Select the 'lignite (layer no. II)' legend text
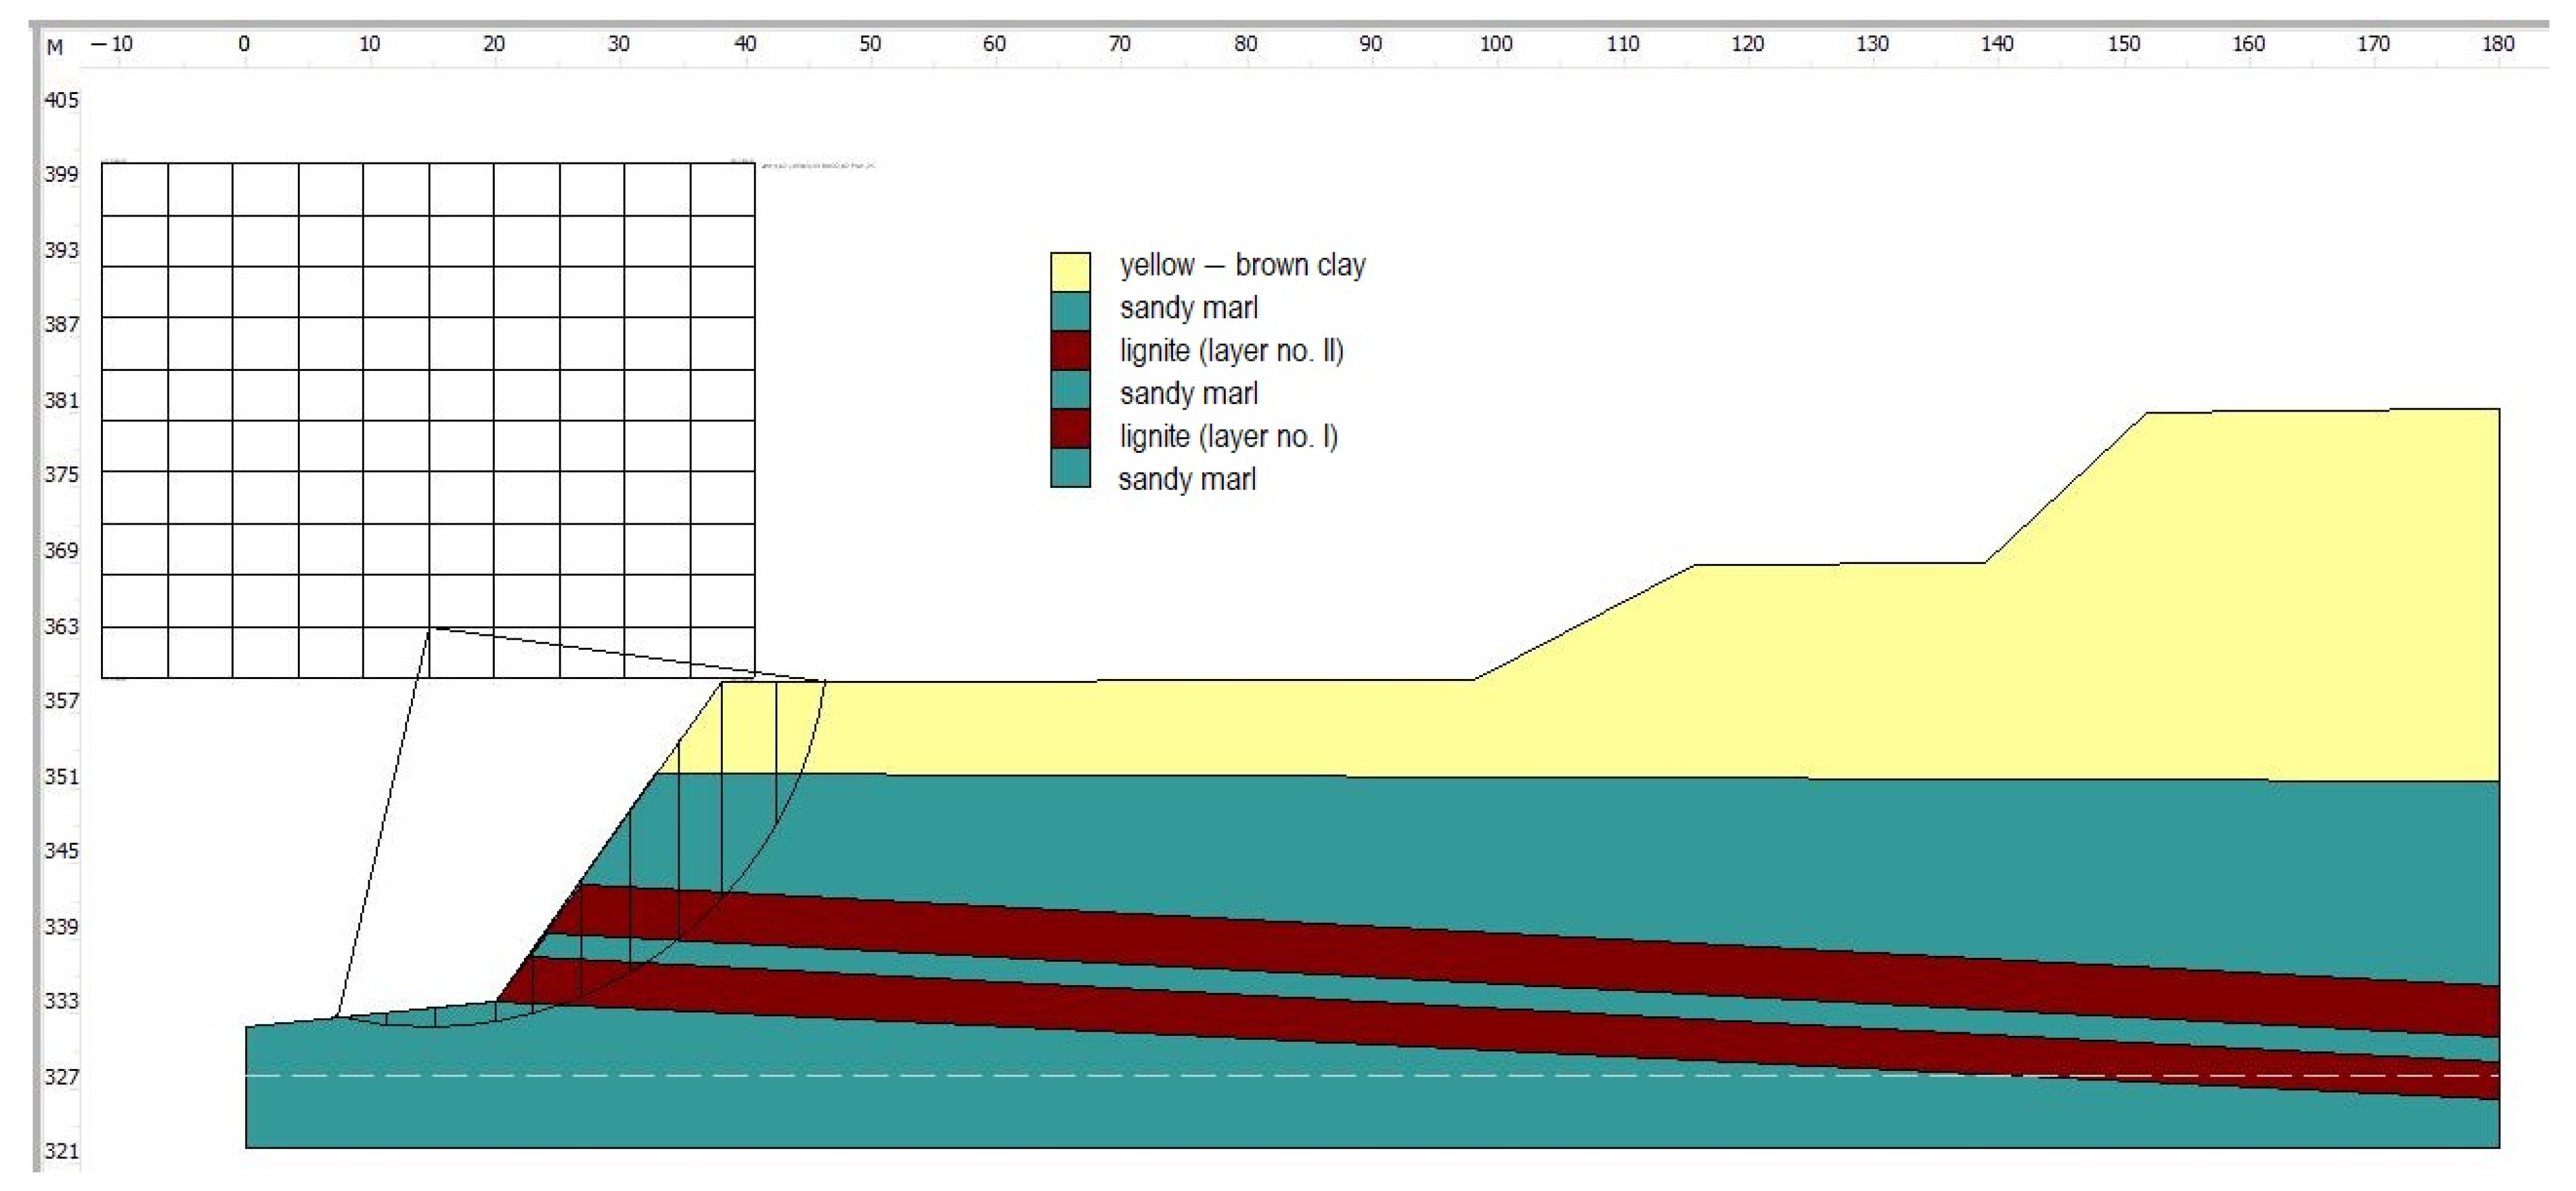Screen dimensions: 2576x1191 tap(1231, 351)
